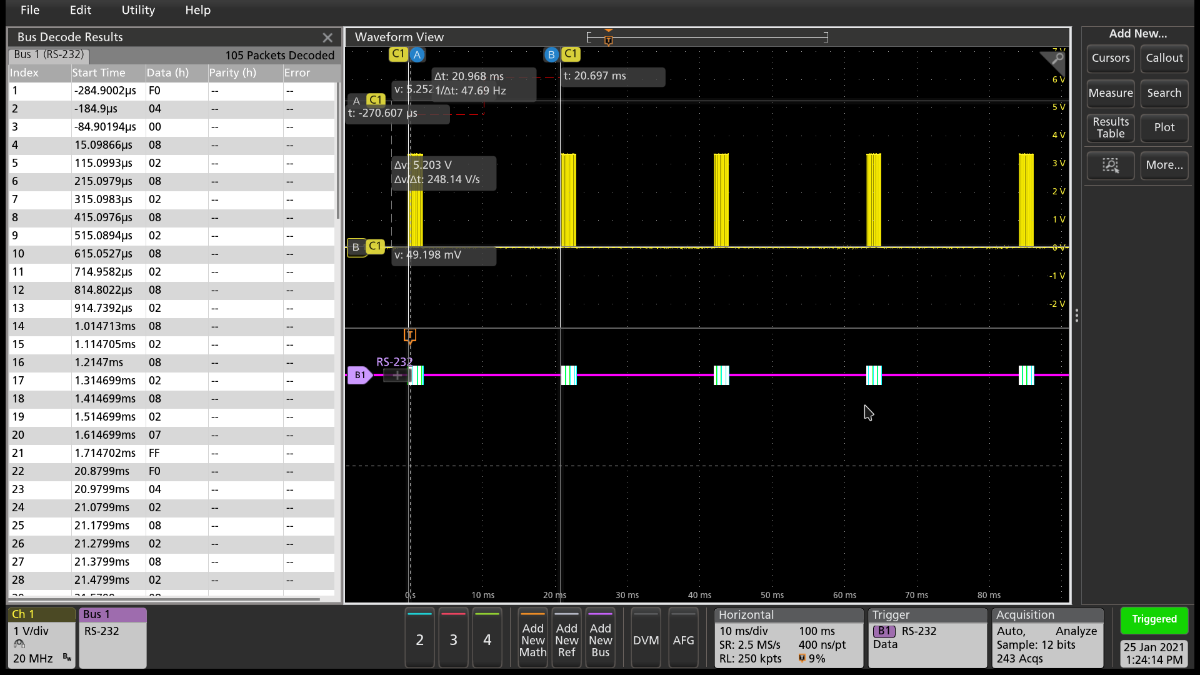Viewport: 1200px width, 675px height.
Task: Click the orange trigger position marker
Action: [409, 335]
